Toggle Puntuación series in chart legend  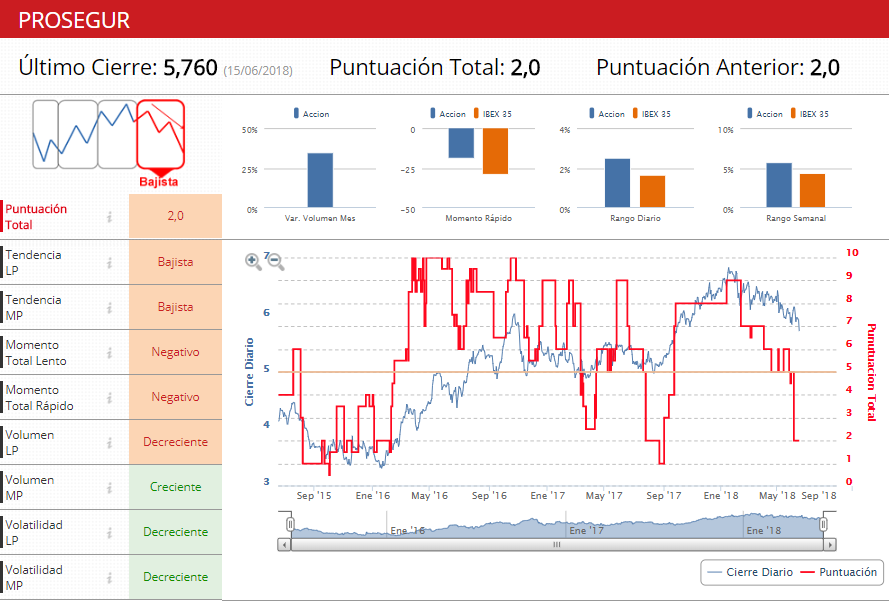[839, 572]
